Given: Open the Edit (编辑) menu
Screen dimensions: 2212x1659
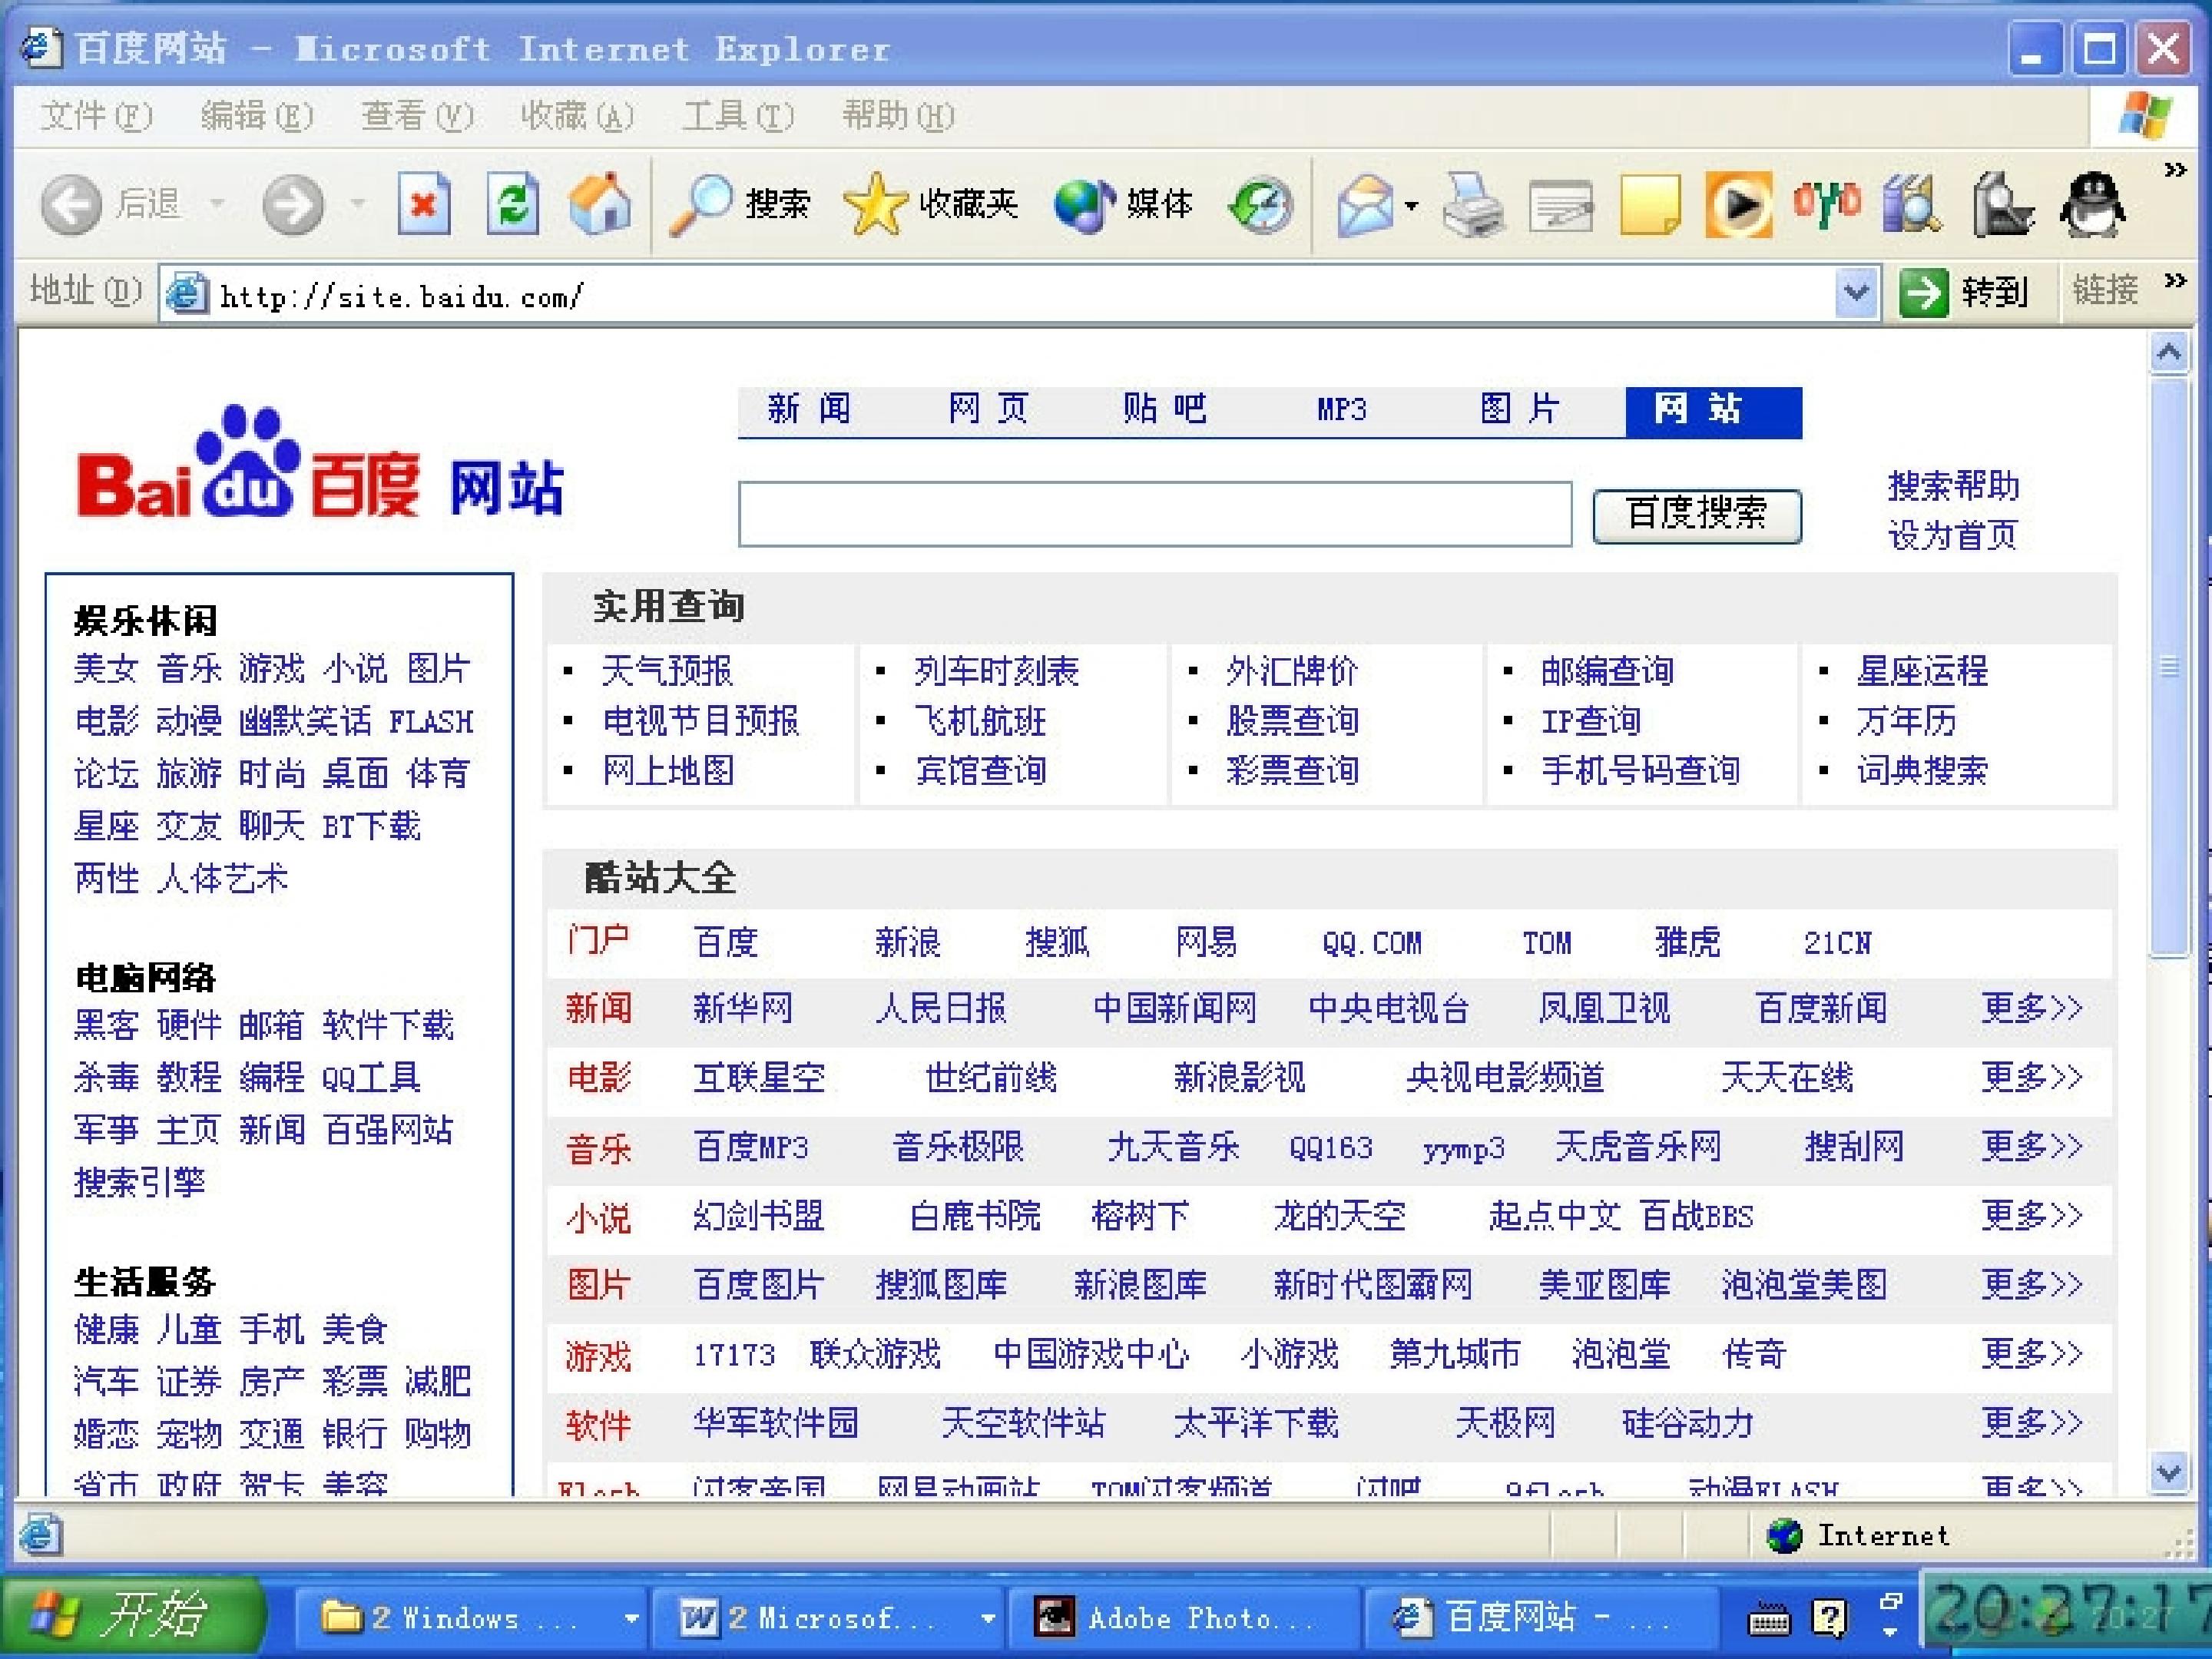Looking at the screenshot, I should [x=257, y=116].
